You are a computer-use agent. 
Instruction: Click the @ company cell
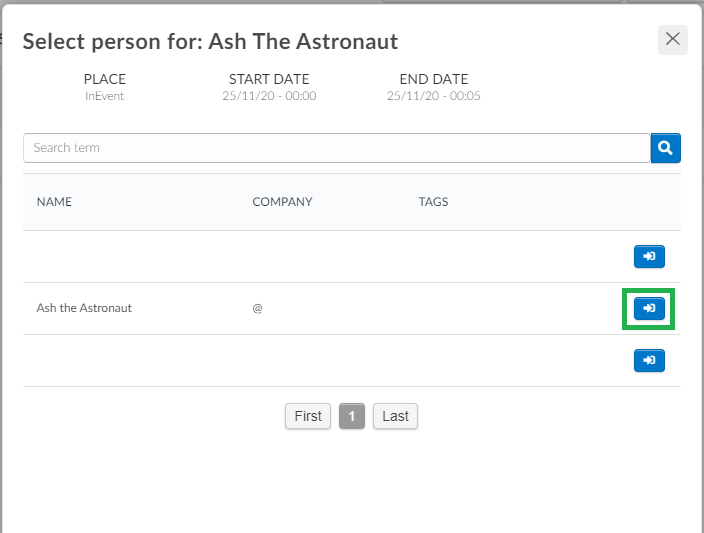pyautogui.click(x=257, y=308)
